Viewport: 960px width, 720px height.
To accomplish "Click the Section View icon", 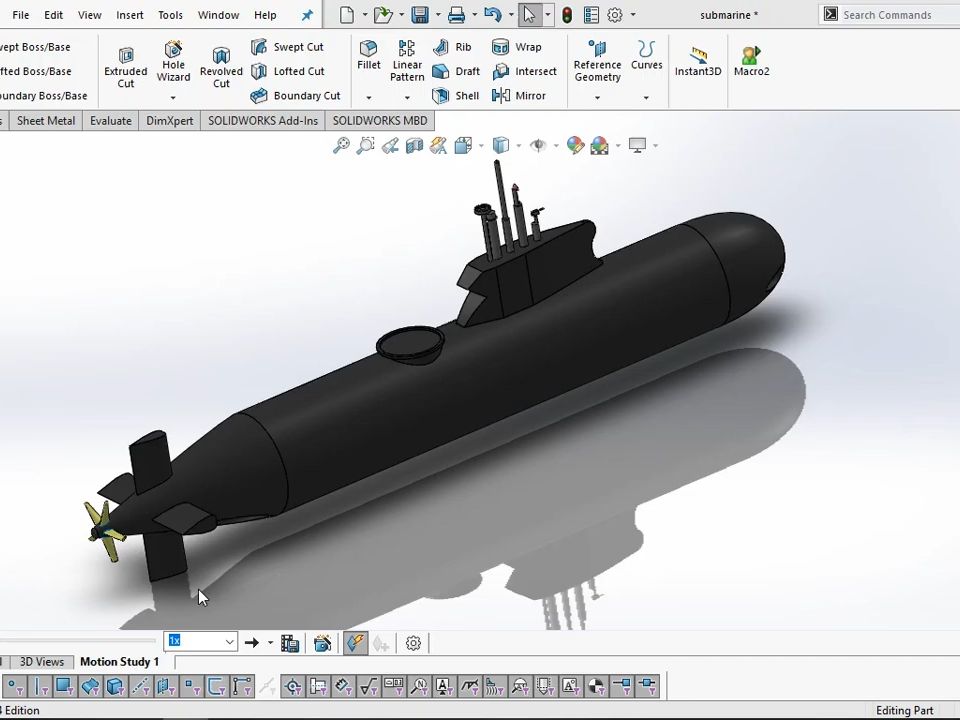I will click(414, 145).
